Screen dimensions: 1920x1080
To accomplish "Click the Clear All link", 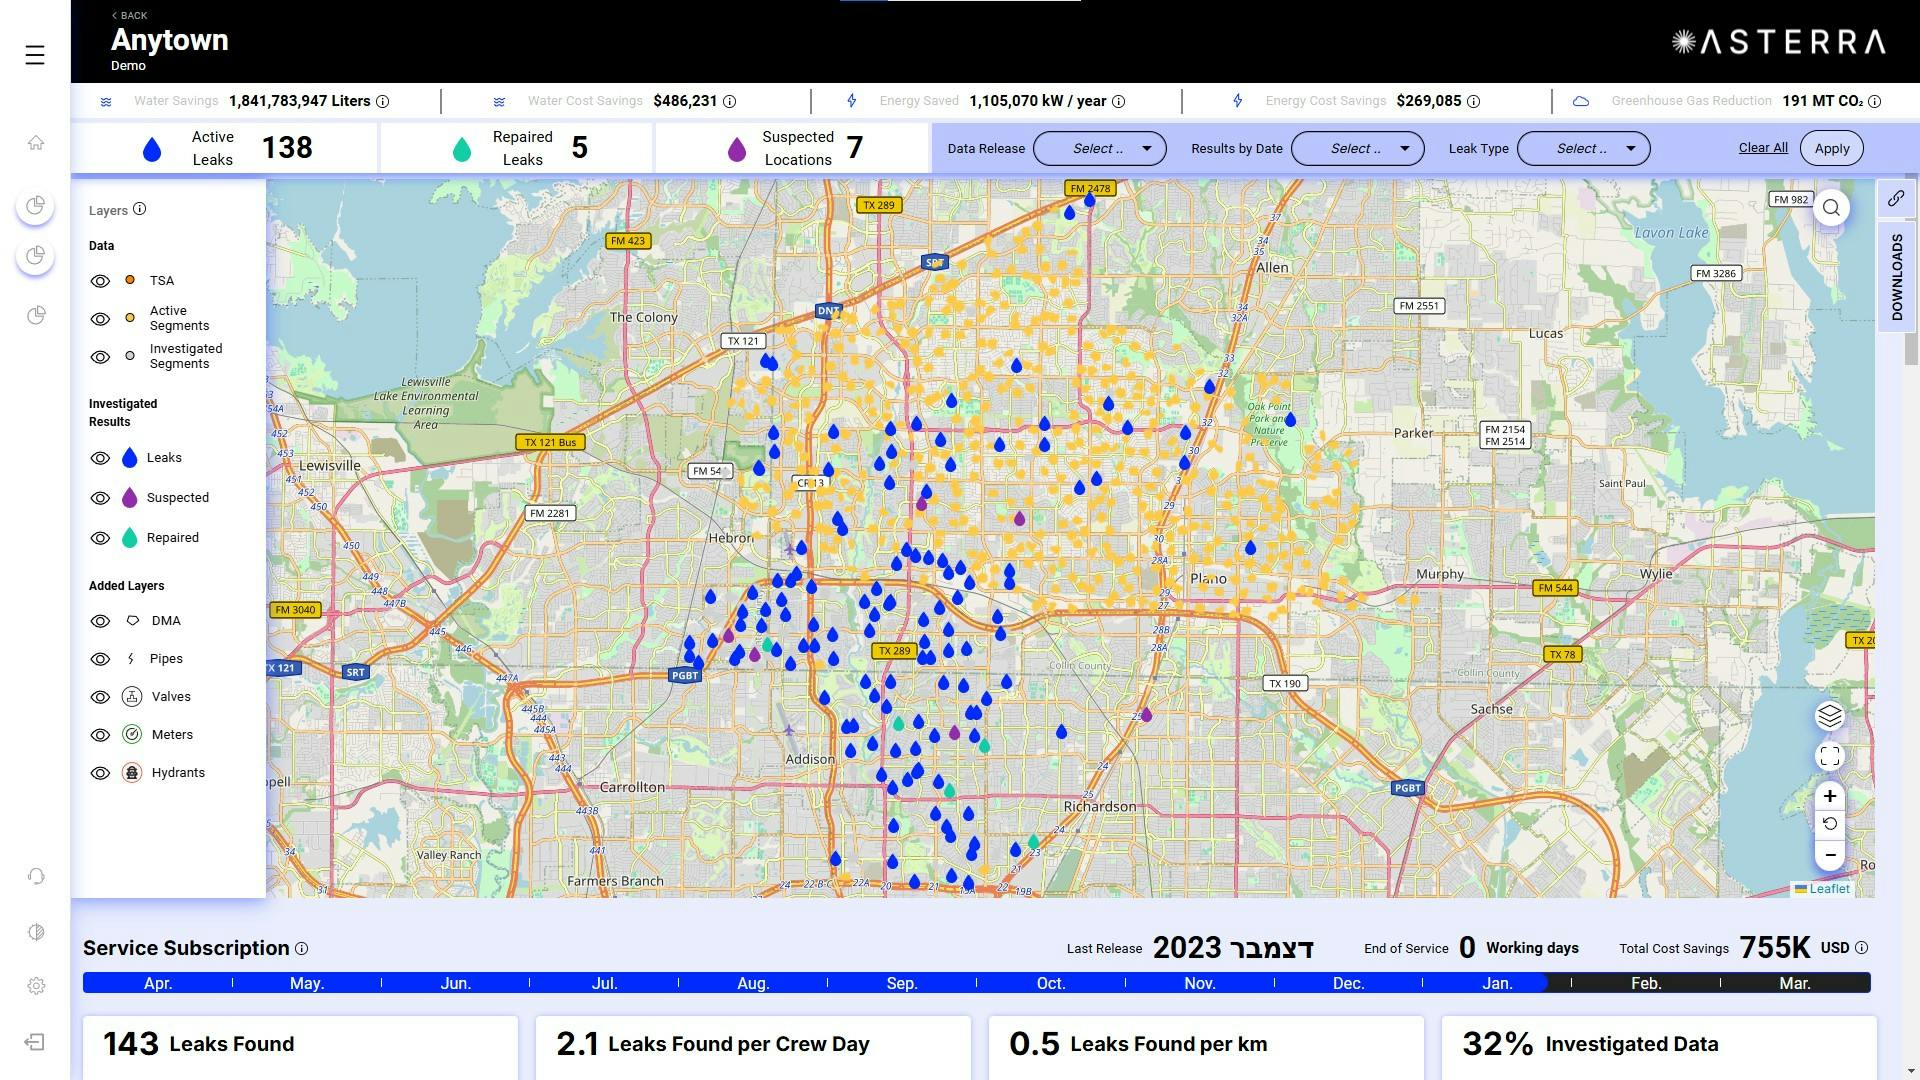I will [1762, 148].
